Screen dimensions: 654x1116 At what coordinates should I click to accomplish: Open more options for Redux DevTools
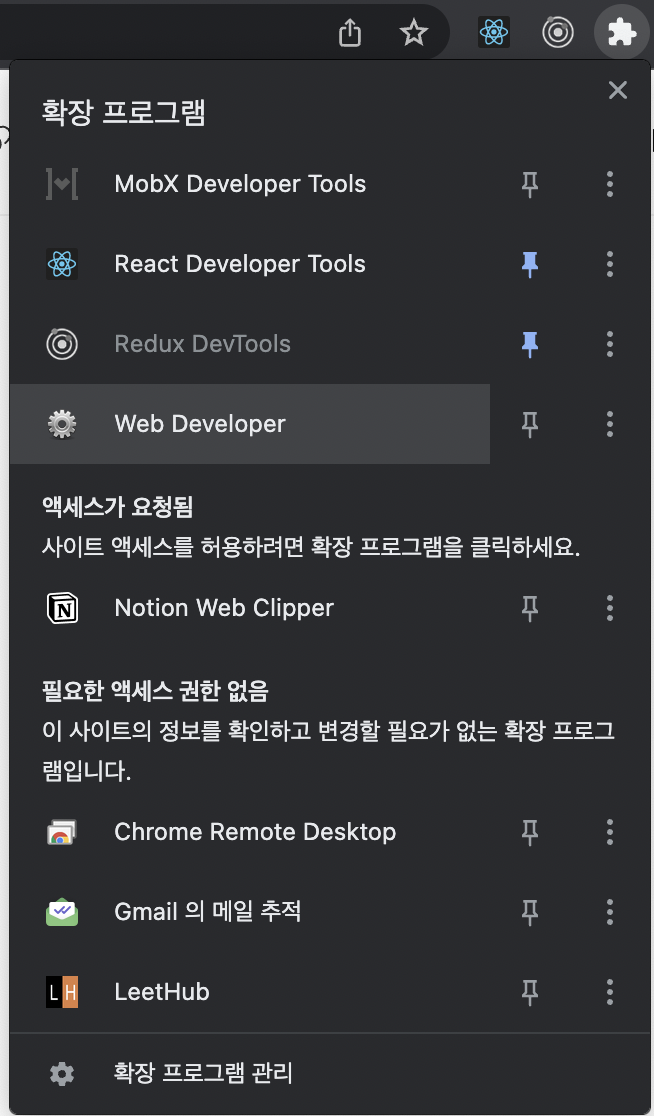pos(610,344)
